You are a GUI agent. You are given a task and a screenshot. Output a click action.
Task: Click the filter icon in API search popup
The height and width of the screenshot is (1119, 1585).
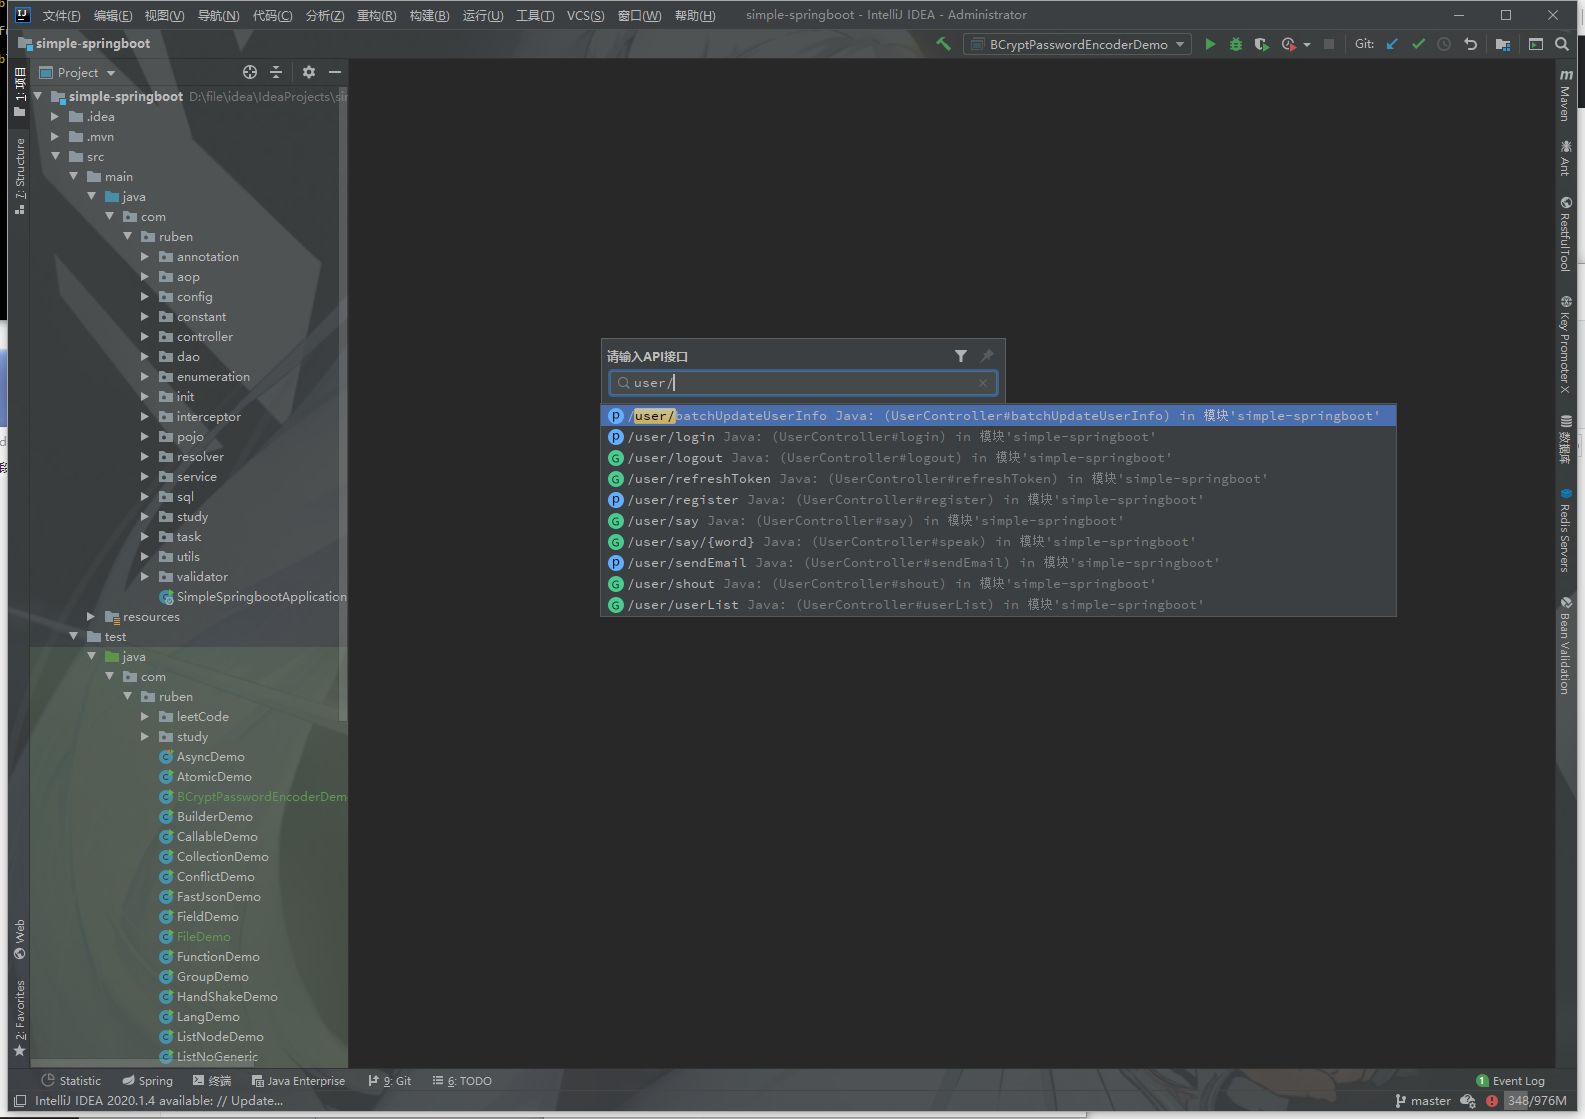coord(960,356)
